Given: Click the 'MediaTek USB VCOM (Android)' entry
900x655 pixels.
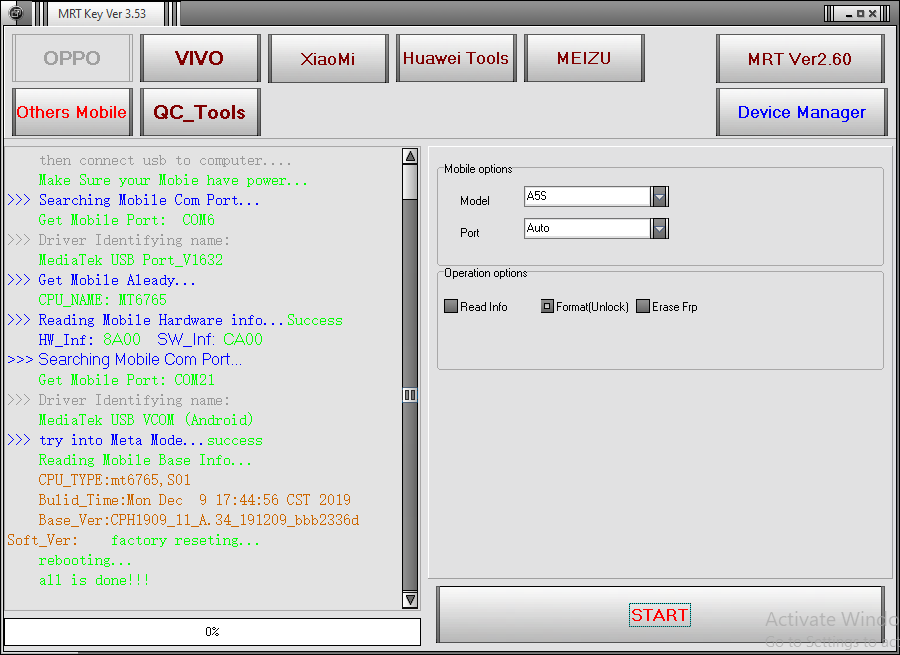Looking at the screenshot, I should (146, 420).
